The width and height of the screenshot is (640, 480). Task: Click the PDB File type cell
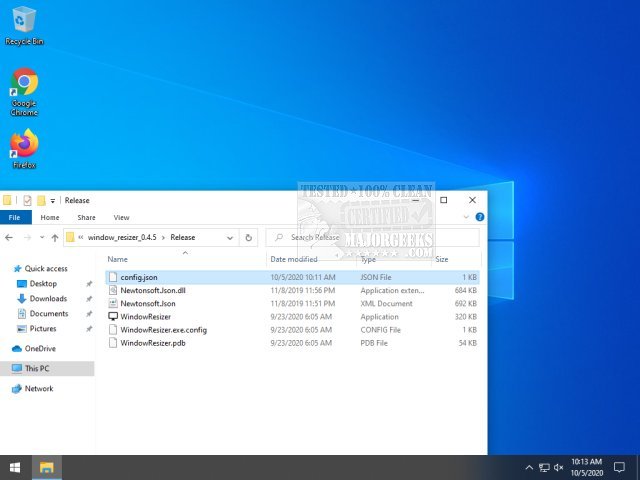[x=374, y=343]
